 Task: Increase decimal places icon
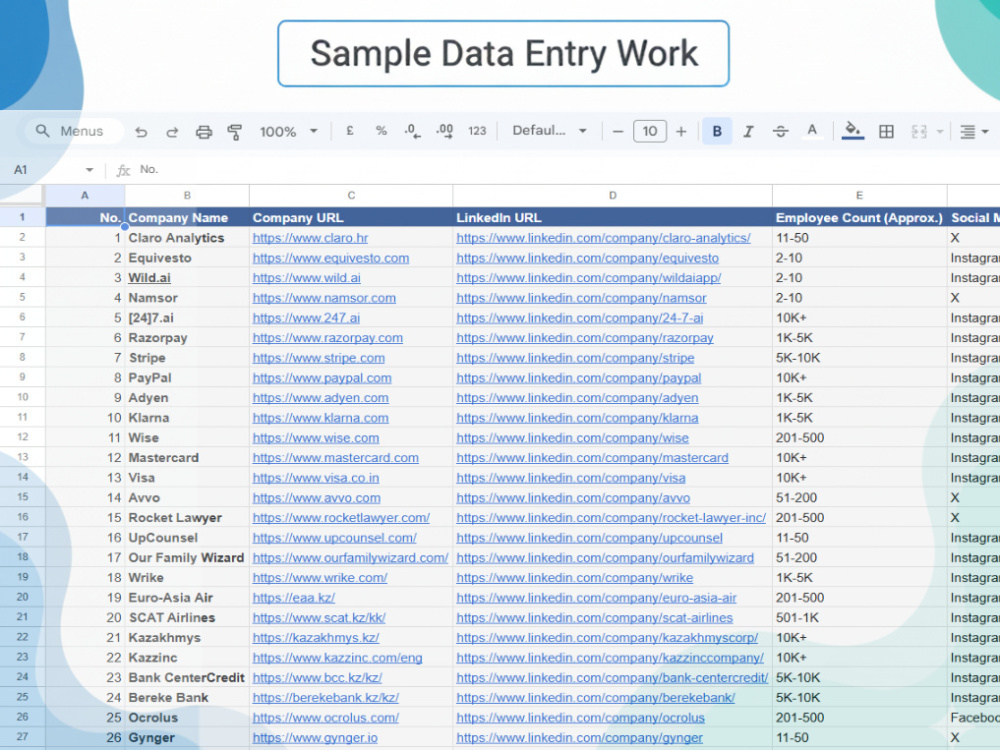click(445, 131)
